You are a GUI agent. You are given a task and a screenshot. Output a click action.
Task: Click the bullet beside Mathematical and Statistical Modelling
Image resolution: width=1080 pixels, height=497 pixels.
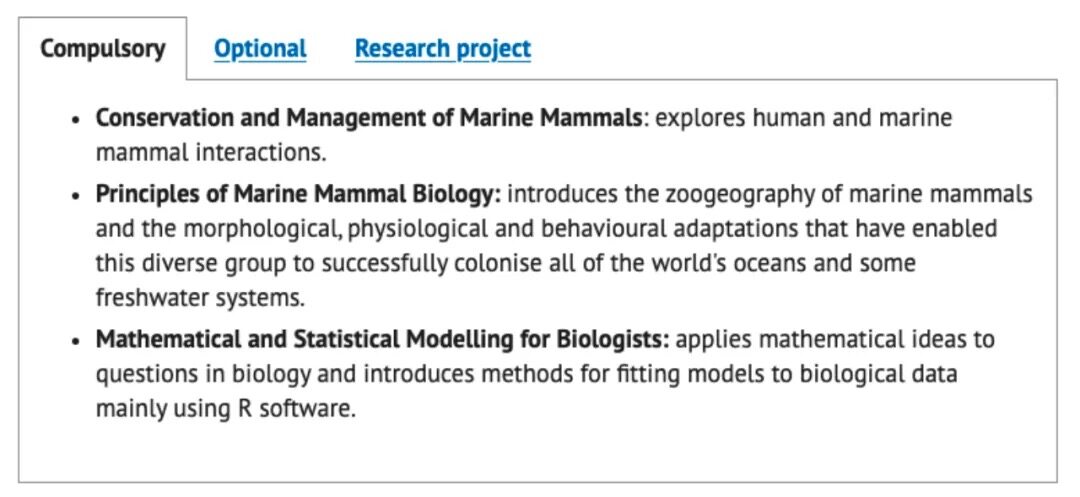coord(76,341)
